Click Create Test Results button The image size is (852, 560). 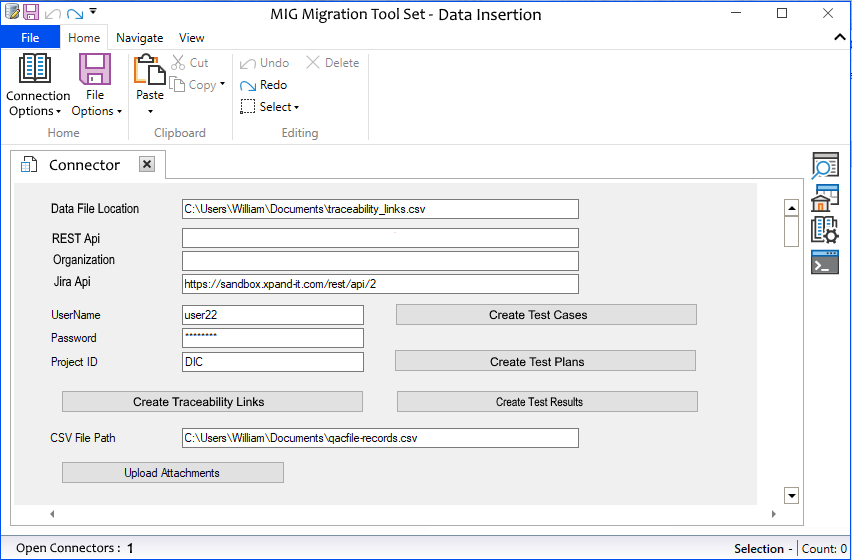[x=547, y=402]
